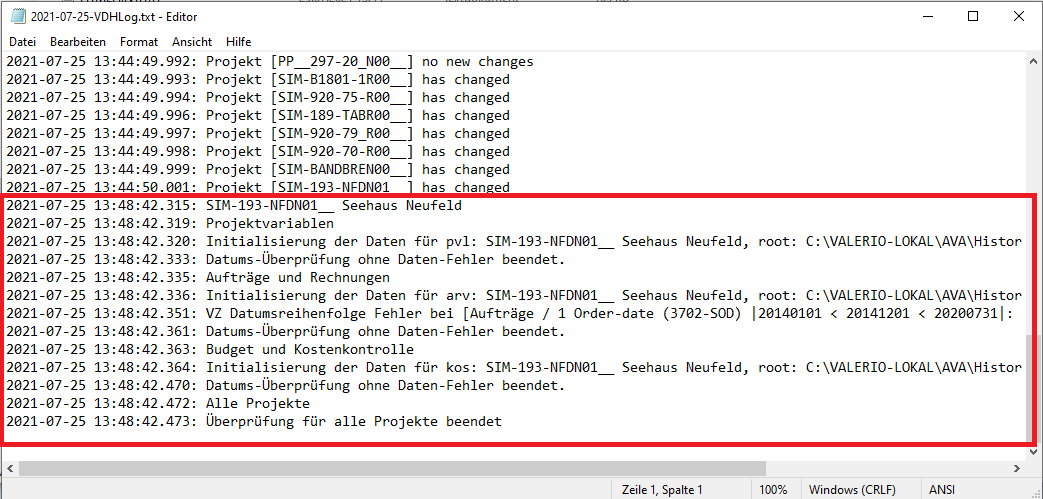Close the VDHLog.txt Editor window
The width and height of the screenshot is (1043, 499).
click(1019, 17)
